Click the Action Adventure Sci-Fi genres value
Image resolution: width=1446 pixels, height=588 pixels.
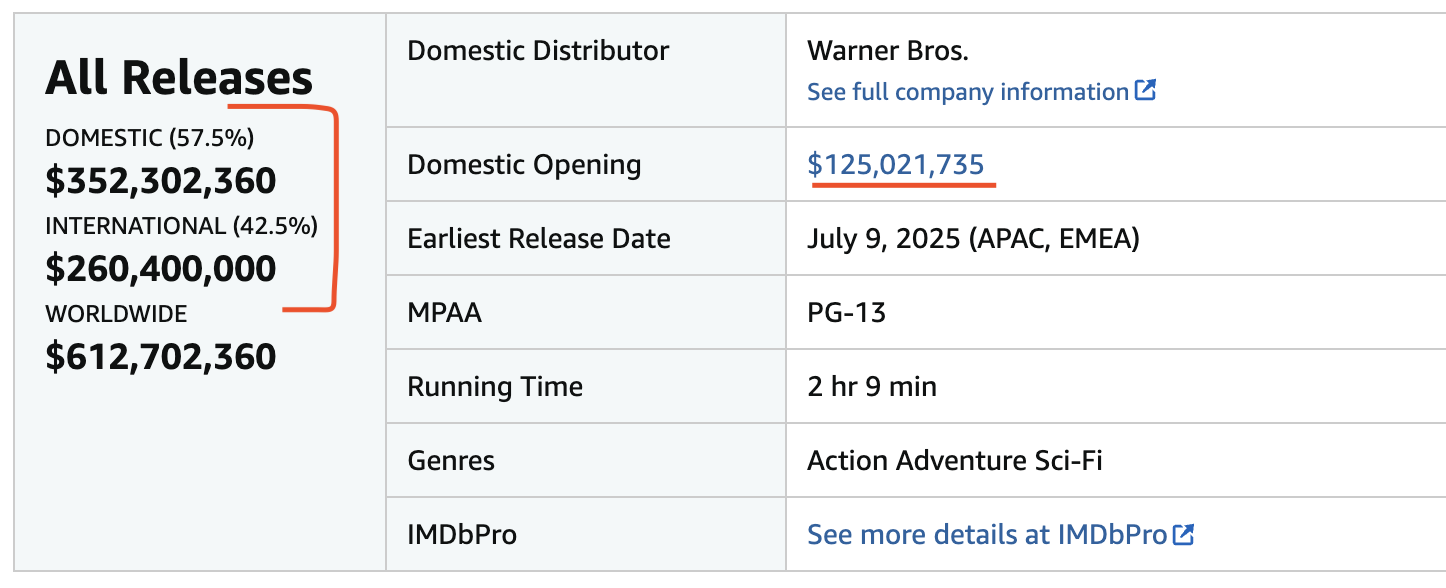(955, 461)
